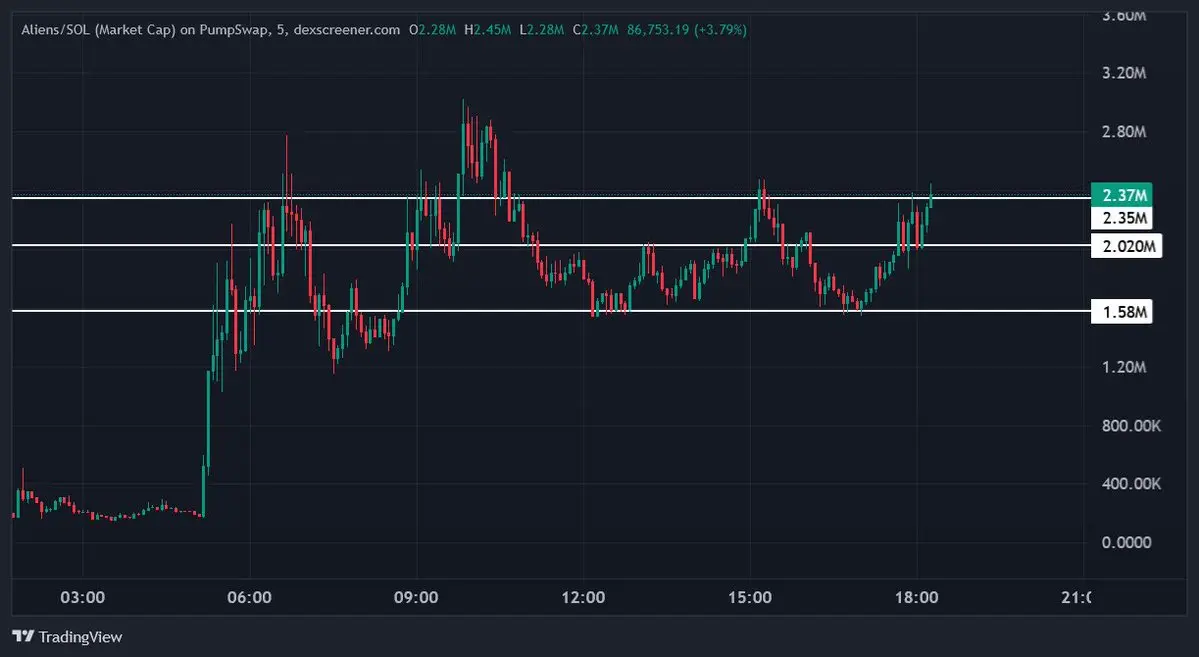This screenshot has width=1199, height=657.
Task: Click the 400.00K price axis value
Action: tap(1131, 484)
